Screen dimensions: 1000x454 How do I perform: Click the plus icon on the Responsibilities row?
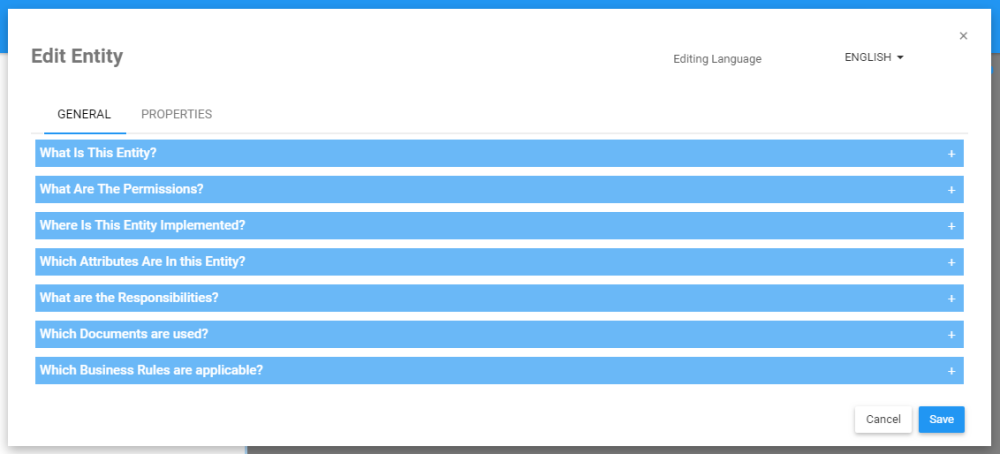[x=951, y=298]
